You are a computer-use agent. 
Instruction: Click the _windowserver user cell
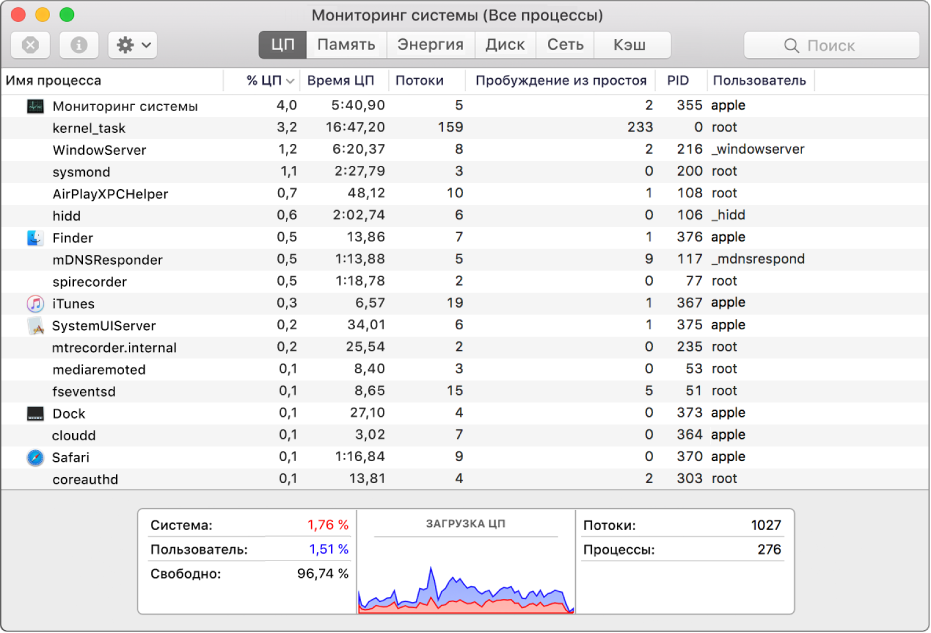tap(758, 150)
